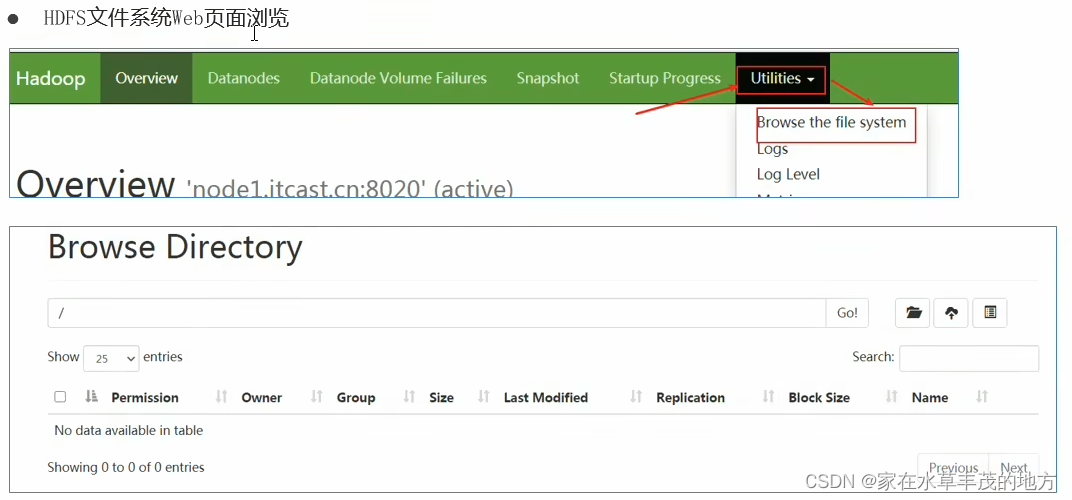Image resolution: width=1072 pixels, height=500 pixels.
Task: Click 'Showing 0 to 0 of 0 entries' text
Action: 126,468
